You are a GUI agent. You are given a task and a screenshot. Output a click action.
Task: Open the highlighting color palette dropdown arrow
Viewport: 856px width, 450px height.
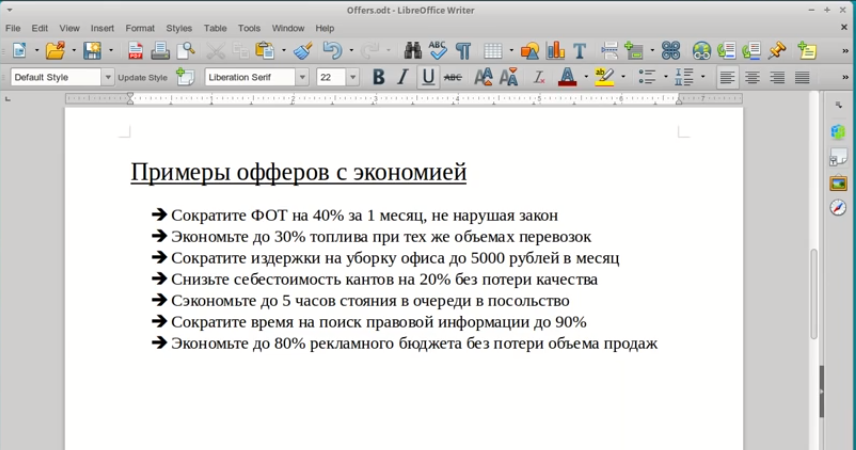[x=623, y=77]
